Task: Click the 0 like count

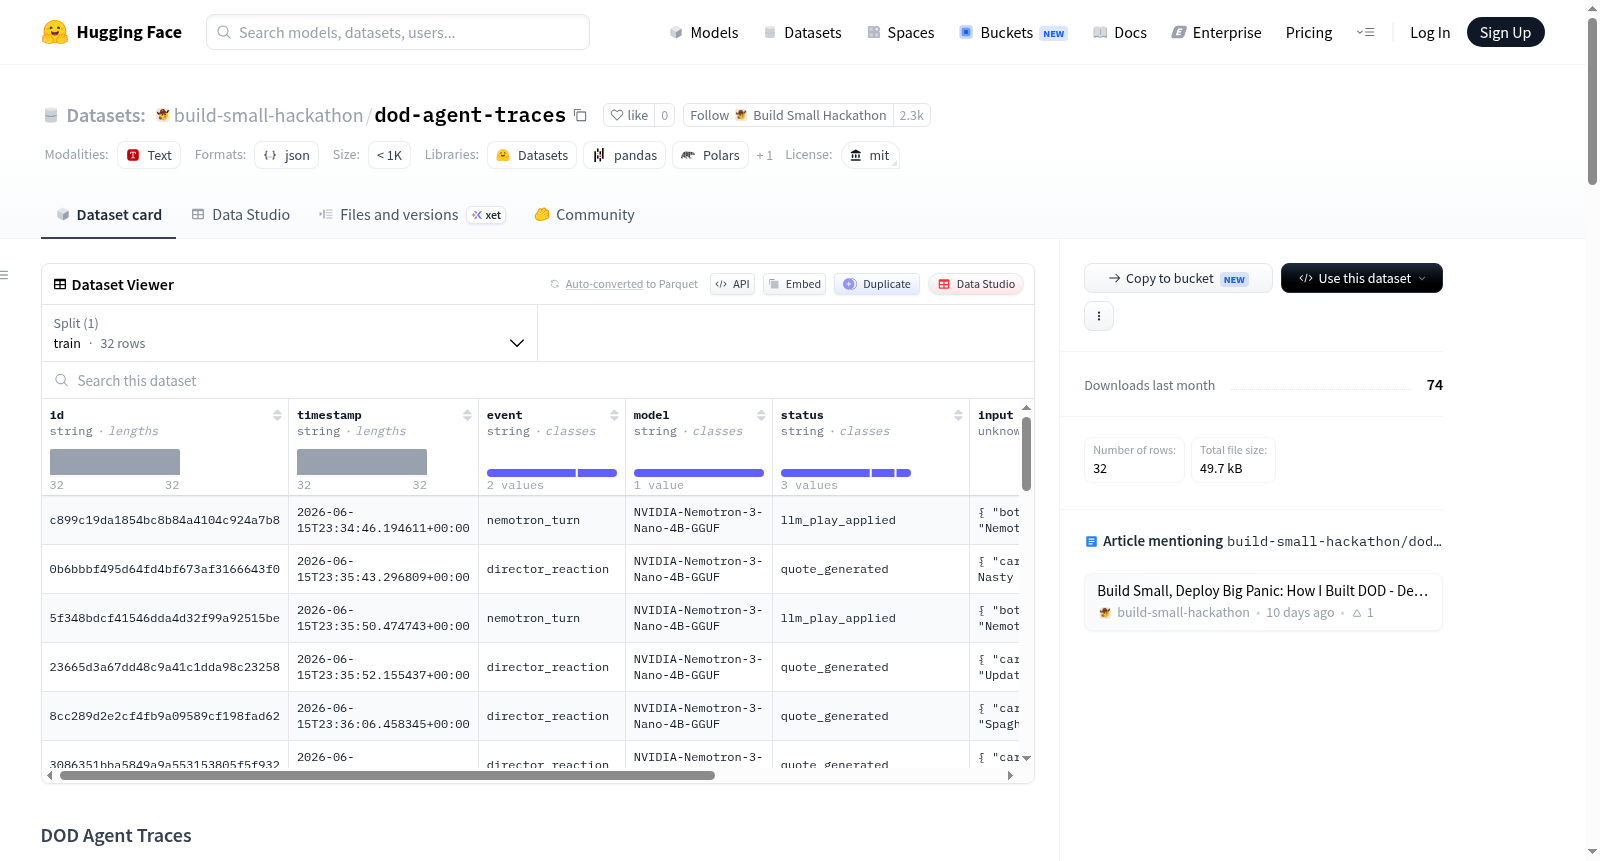Action: [665, 115]
